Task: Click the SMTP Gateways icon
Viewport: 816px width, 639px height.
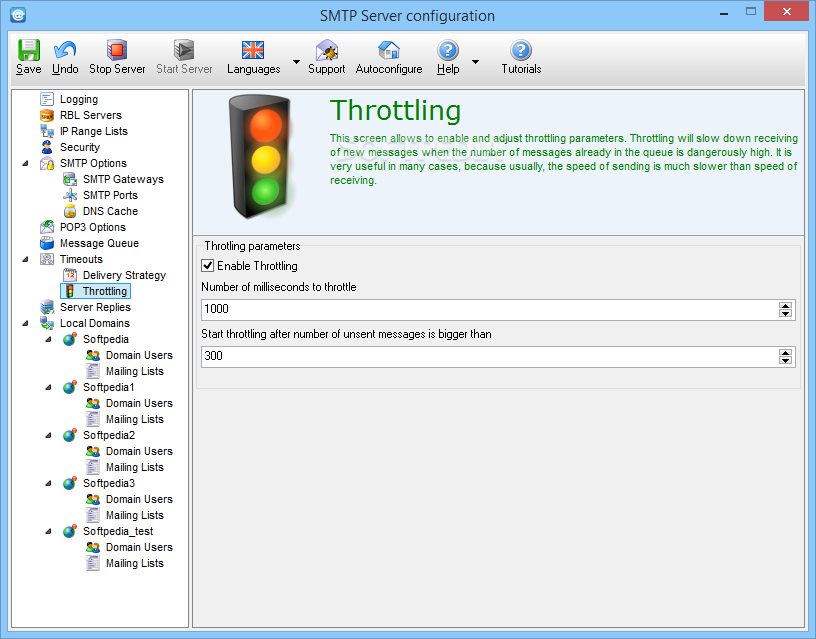Action: (70, 180)
